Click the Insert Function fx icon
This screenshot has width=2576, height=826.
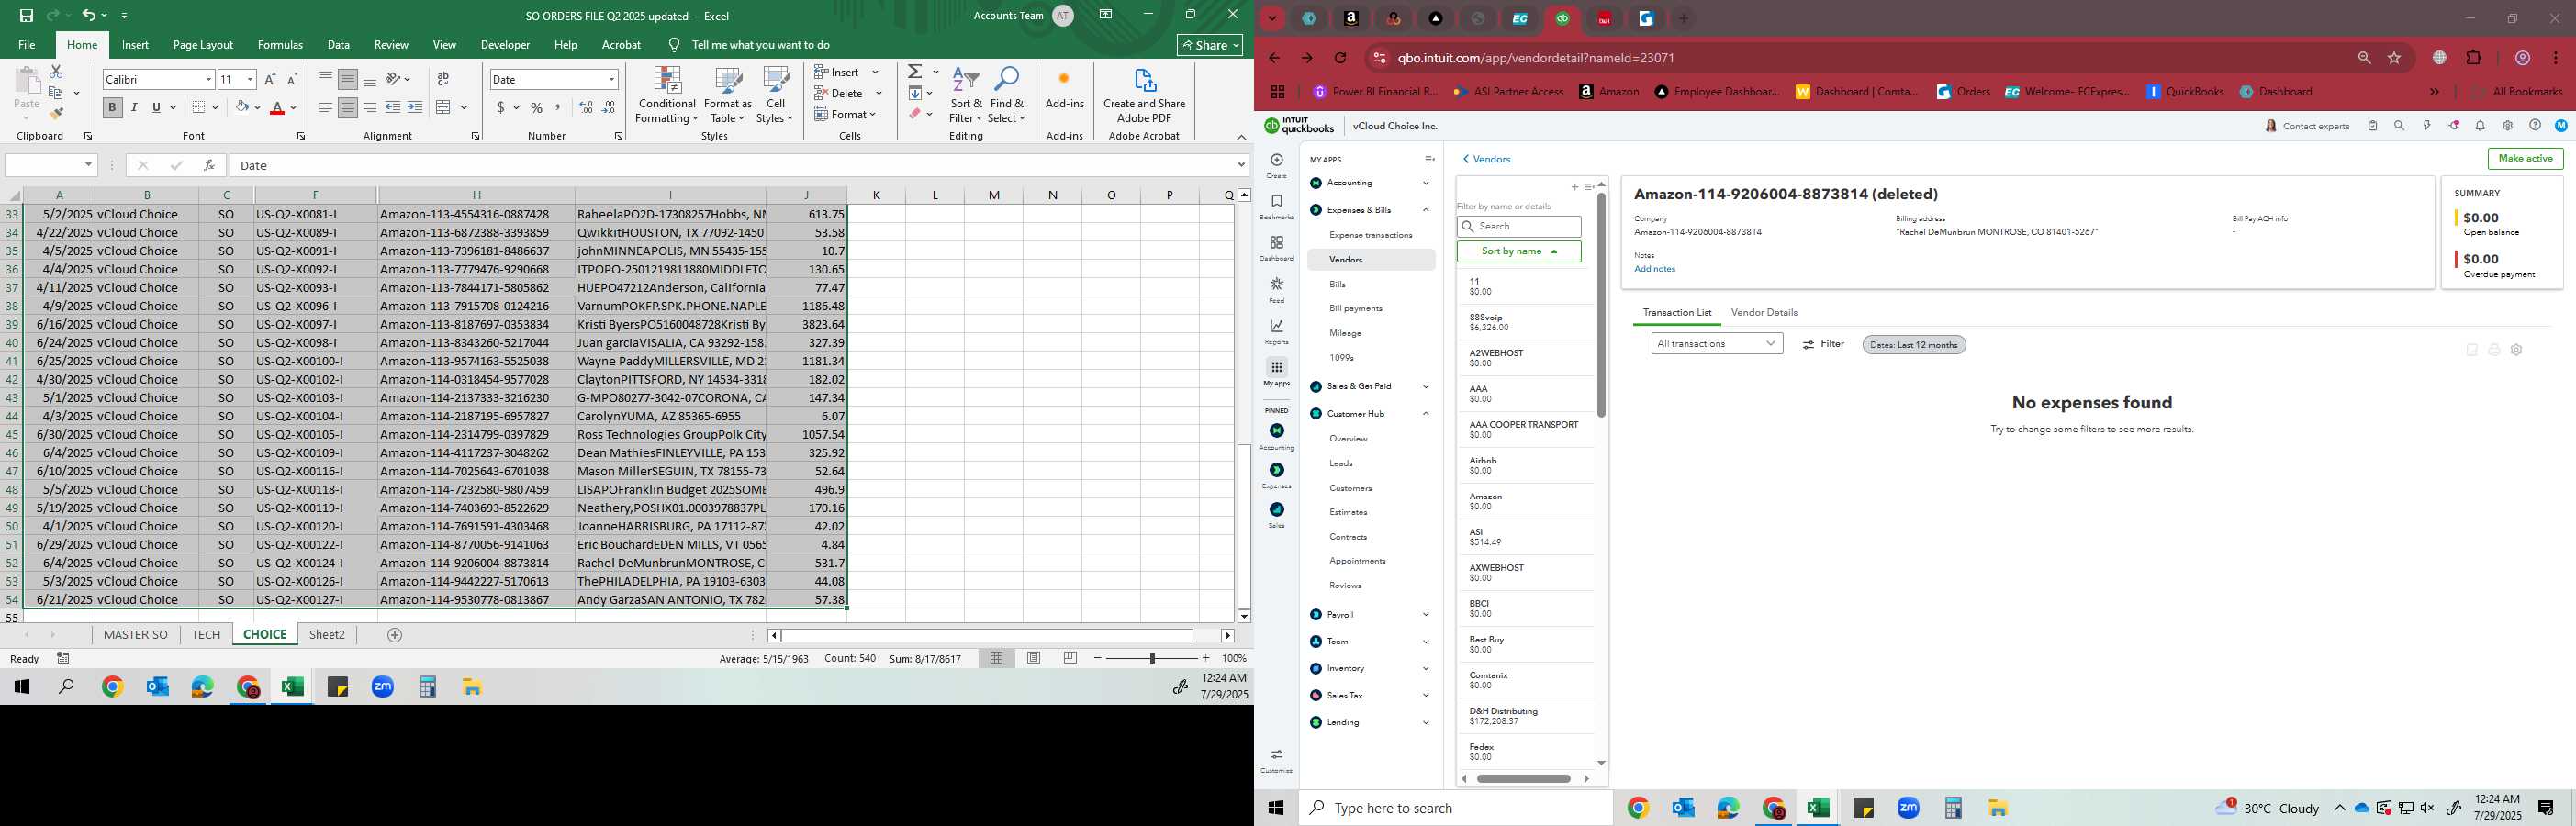point(209,165)
